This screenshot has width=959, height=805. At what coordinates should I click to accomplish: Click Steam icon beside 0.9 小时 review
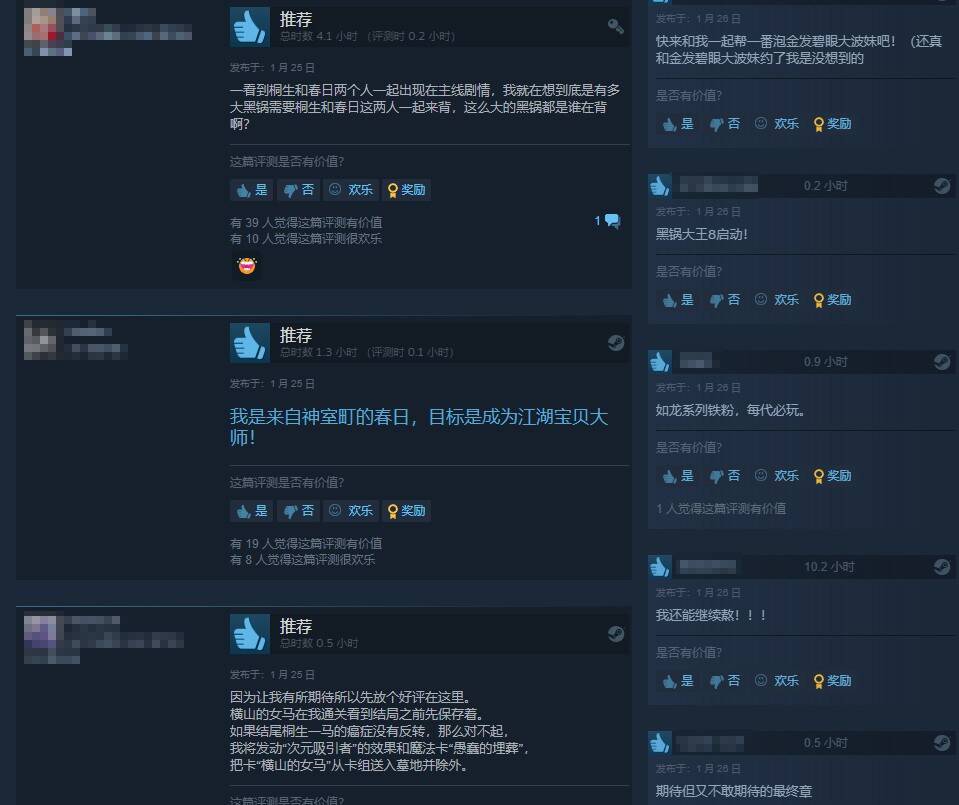[942, 362]
